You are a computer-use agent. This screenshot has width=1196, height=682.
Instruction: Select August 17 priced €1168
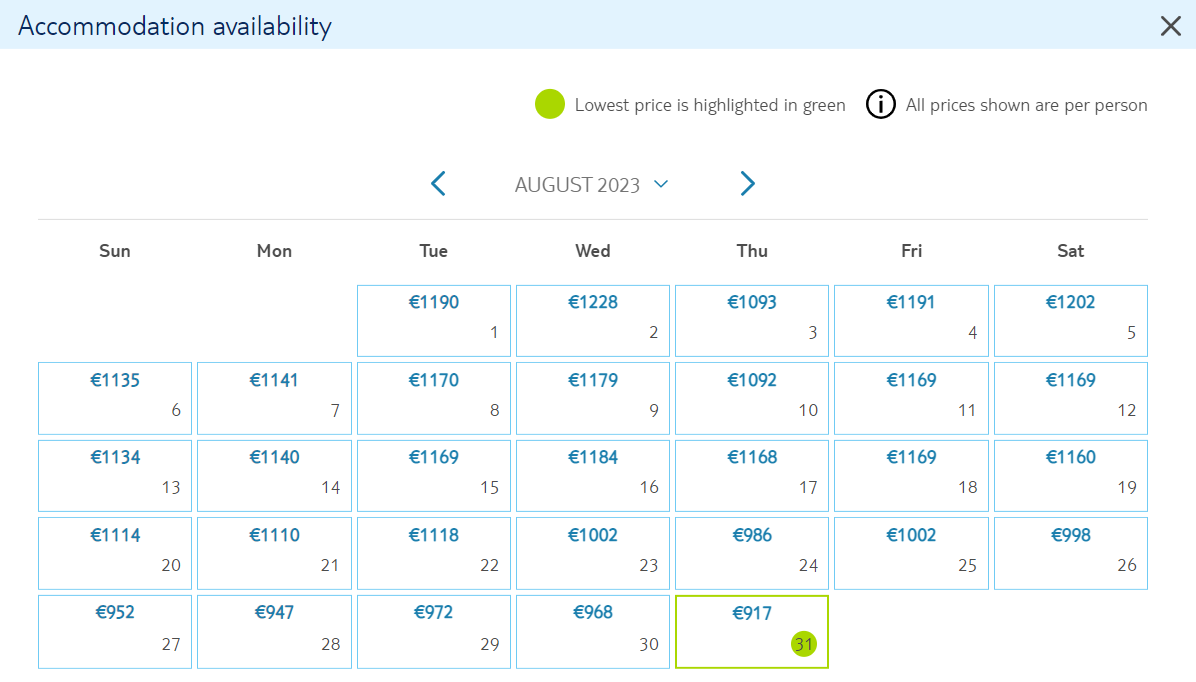[751, 475]
